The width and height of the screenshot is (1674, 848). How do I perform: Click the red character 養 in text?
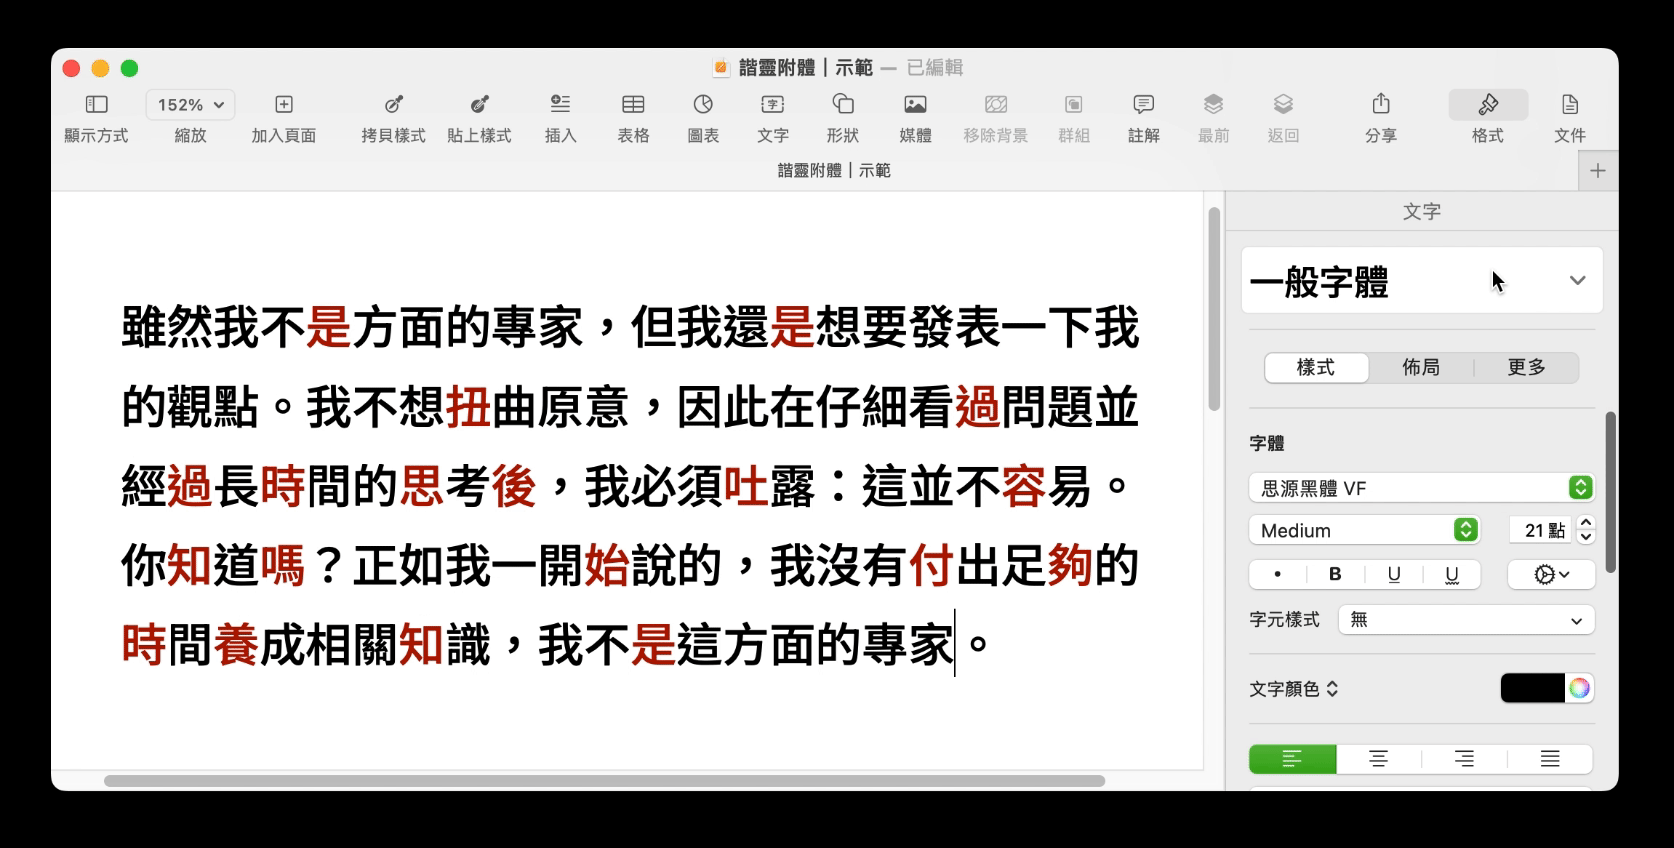[x=236, y=645]
